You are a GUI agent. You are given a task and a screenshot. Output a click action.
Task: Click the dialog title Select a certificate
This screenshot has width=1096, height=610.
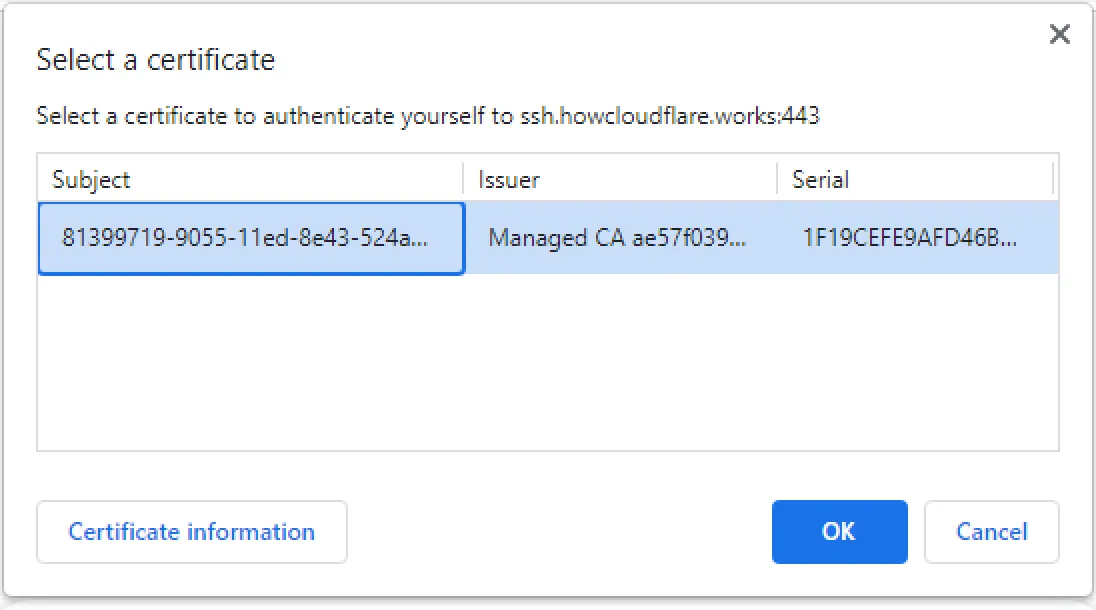pos(156,60)
